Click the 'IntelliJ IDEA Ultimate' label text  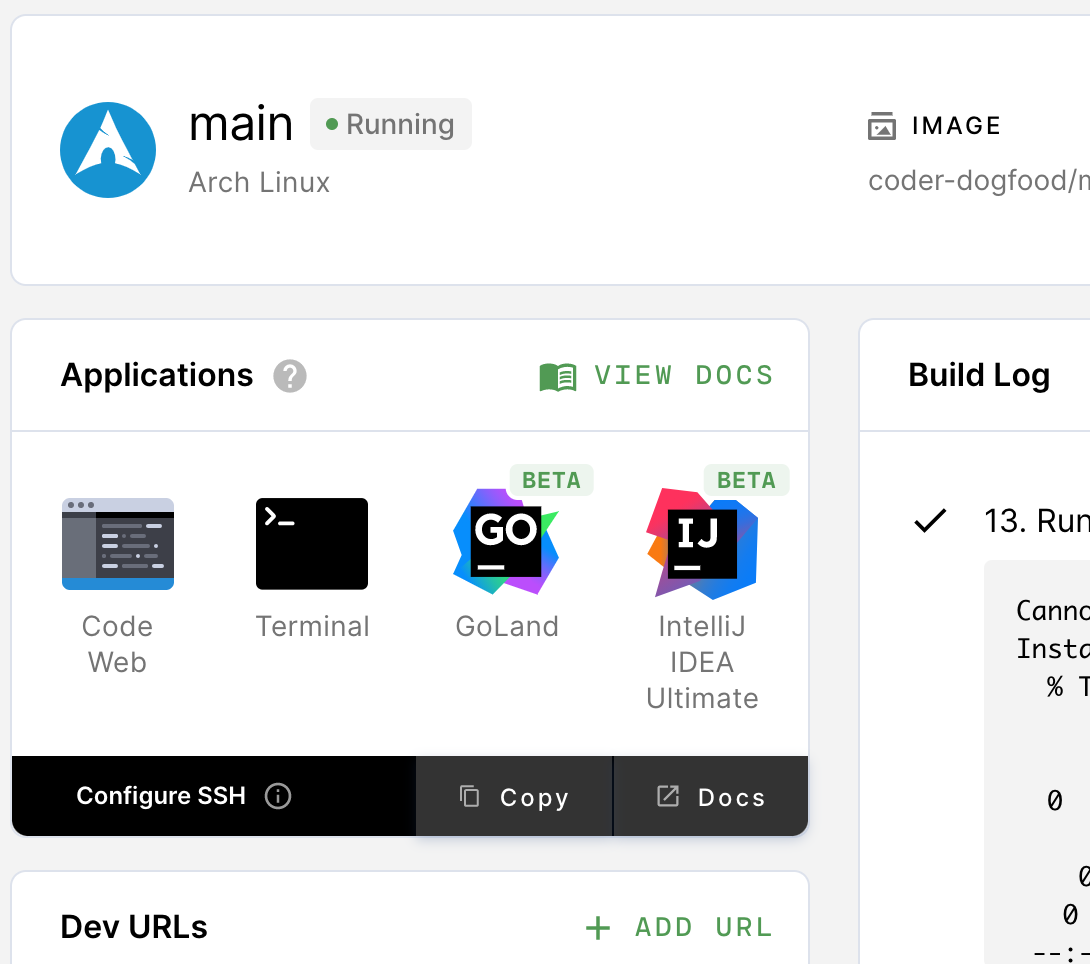click(x=702, y=662)
